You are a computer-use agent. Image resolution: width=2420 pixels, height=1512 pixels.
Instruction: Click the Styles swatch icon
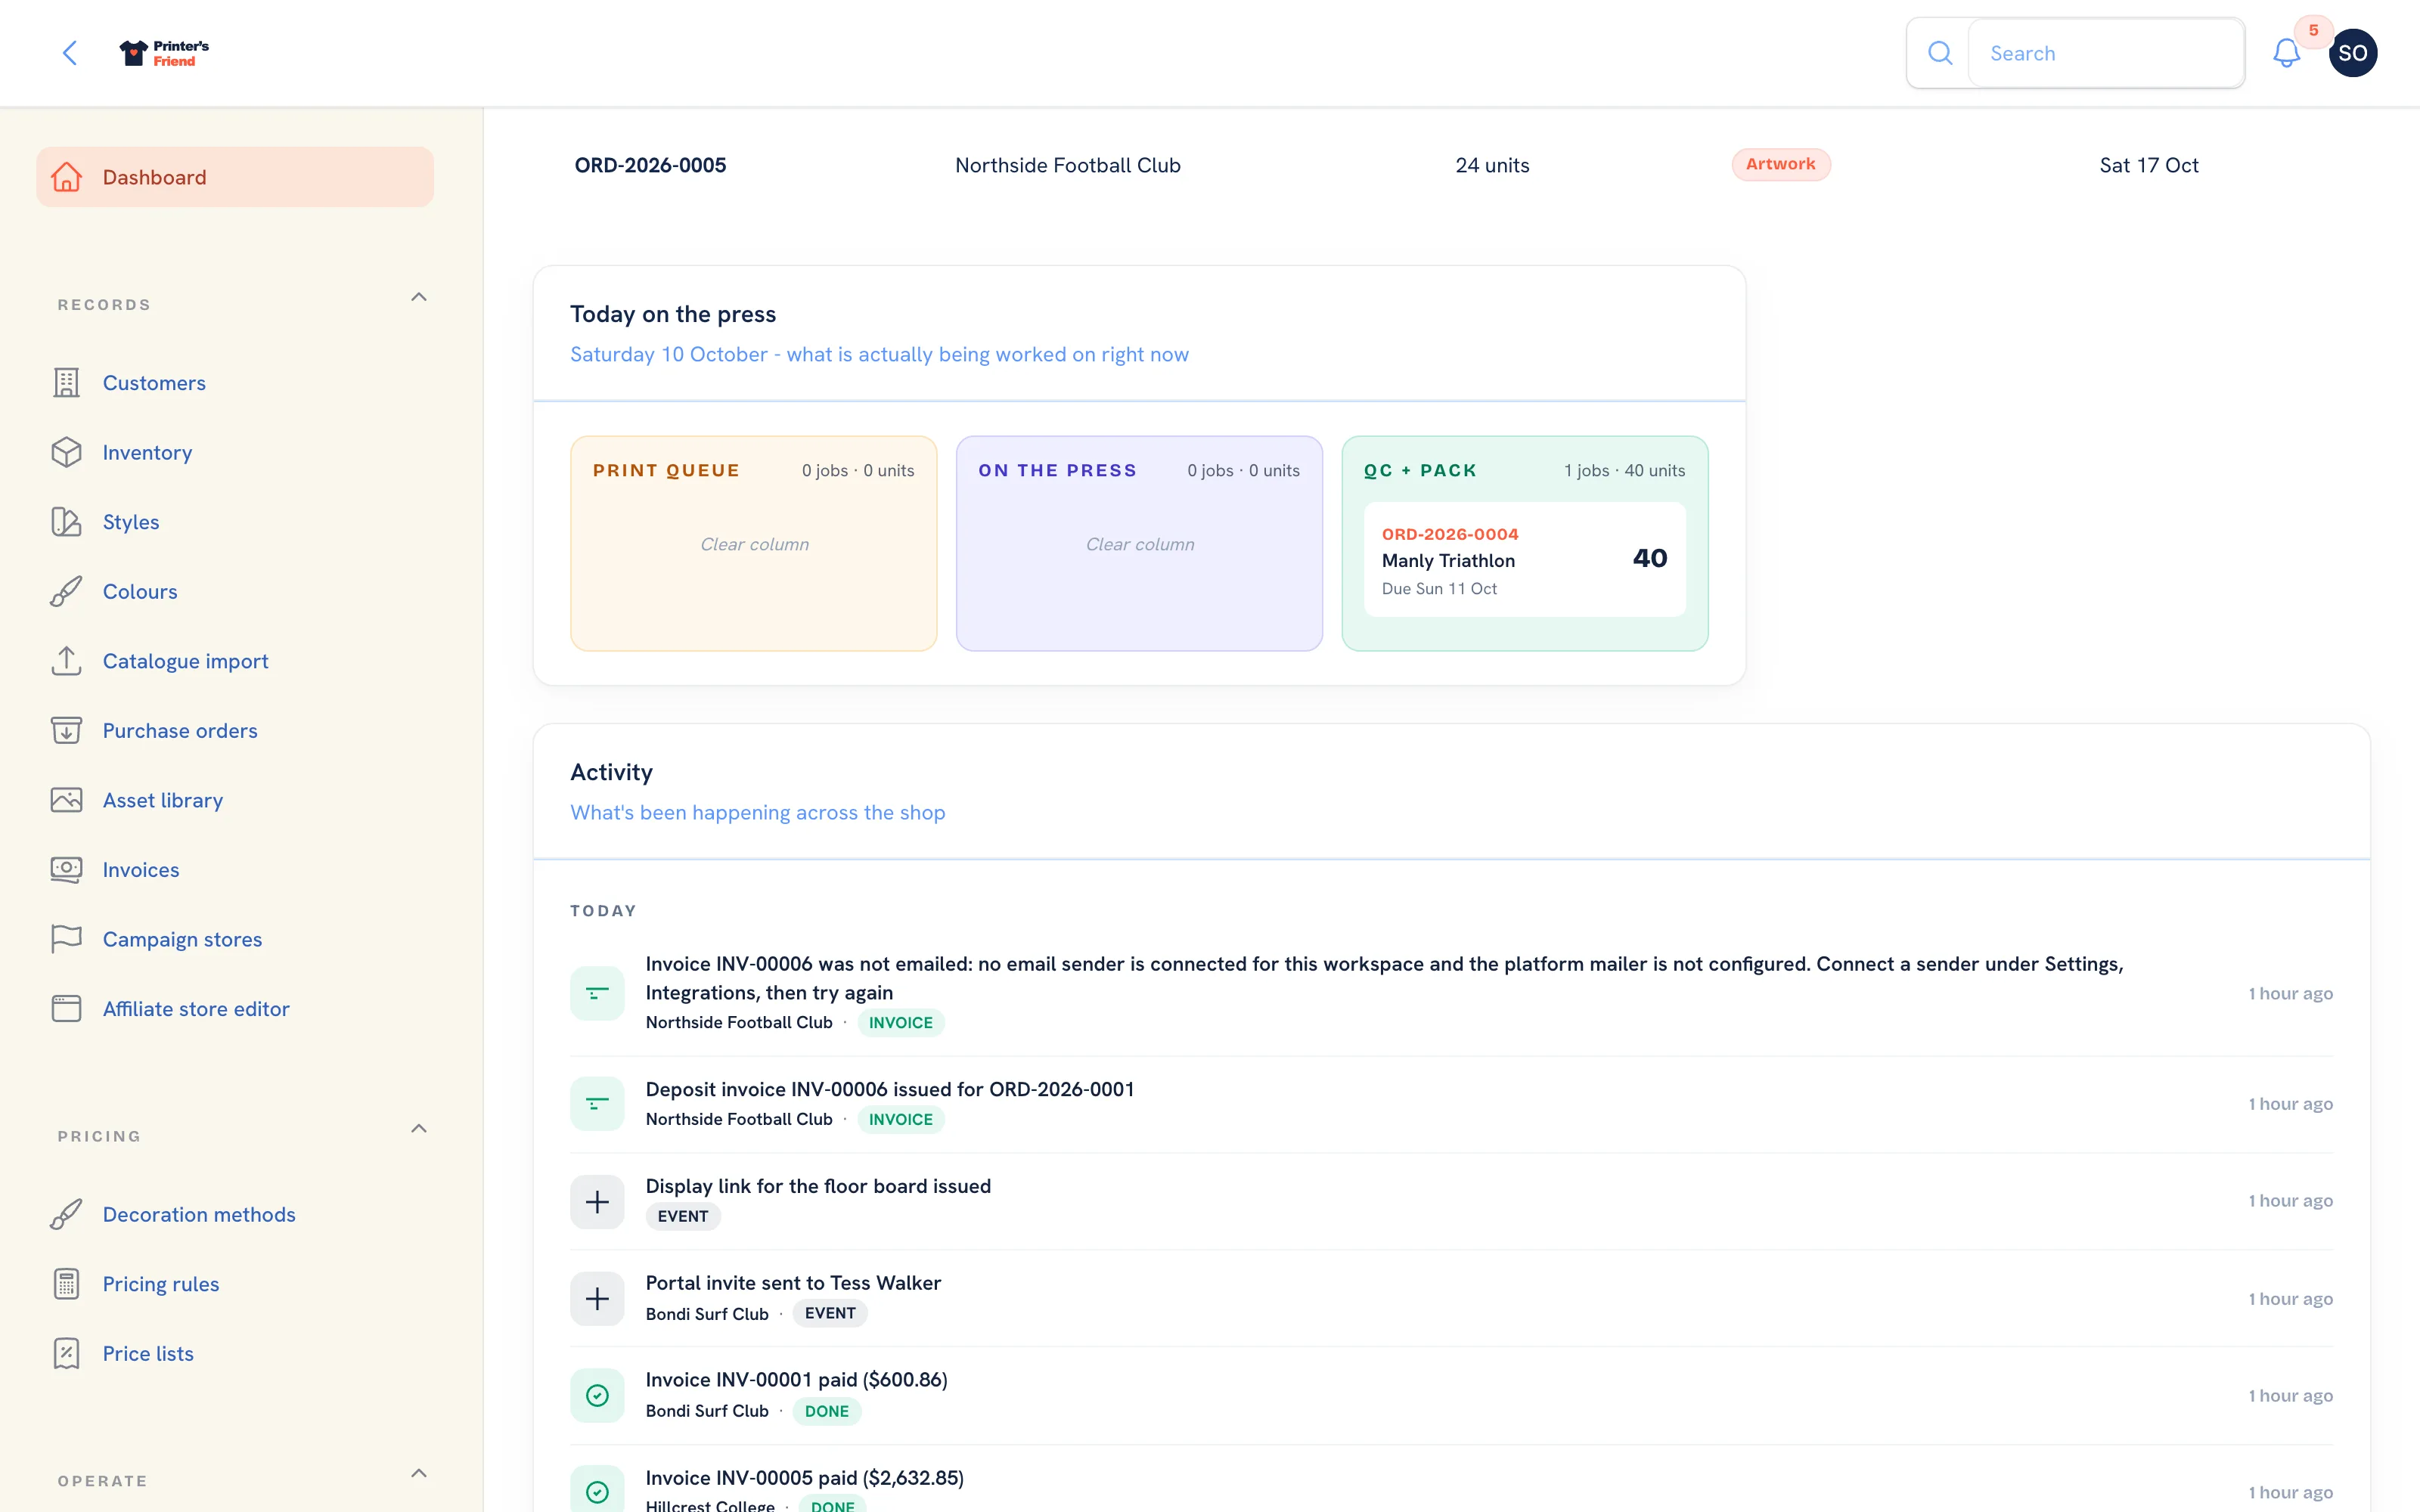click(66, 522)
